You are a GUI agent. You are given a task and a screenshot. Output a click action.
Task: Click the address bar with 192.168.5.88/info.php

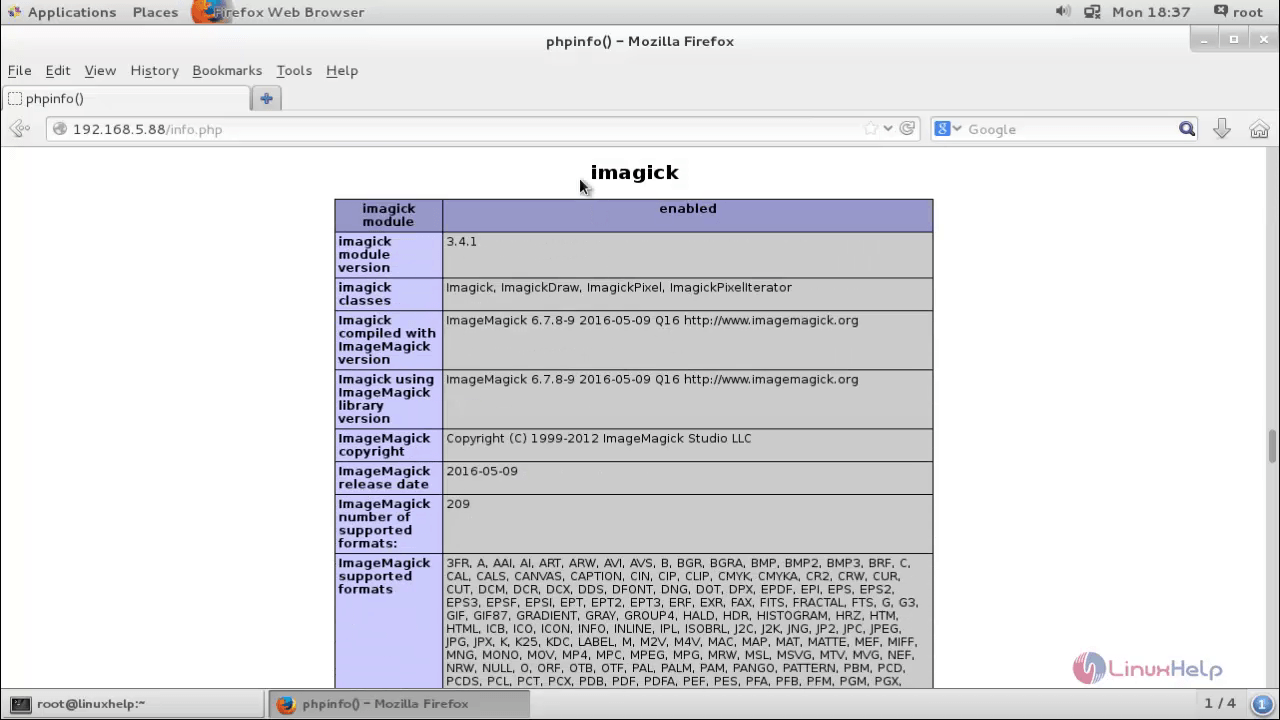(460, 129)
